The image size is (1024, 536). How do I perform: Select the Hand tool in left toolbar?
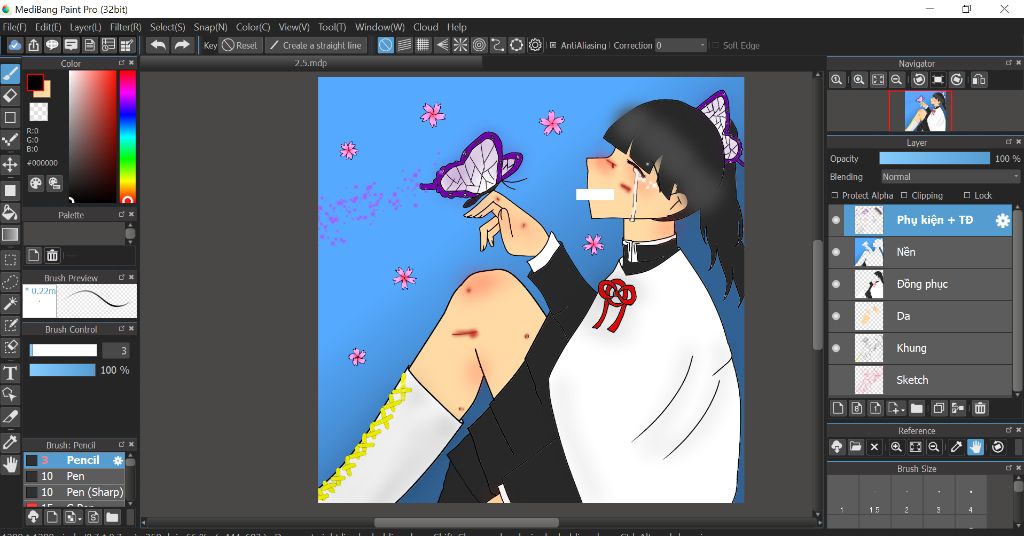10,465
